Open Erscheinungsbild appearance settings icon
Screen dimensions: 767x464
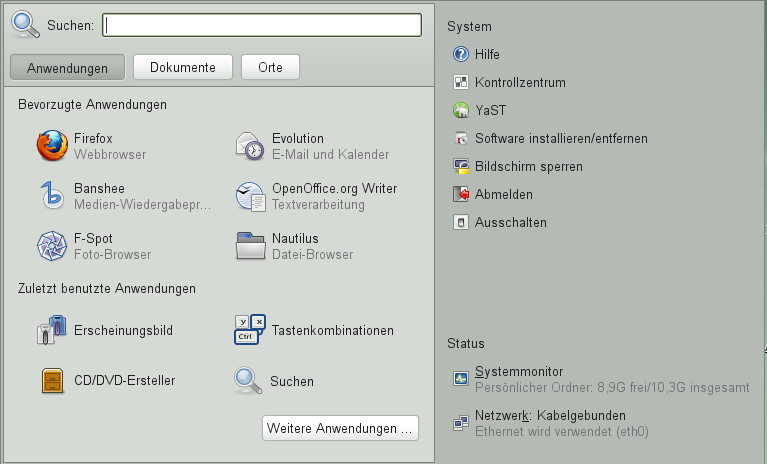pyautogui.click(x=52, y=330)
